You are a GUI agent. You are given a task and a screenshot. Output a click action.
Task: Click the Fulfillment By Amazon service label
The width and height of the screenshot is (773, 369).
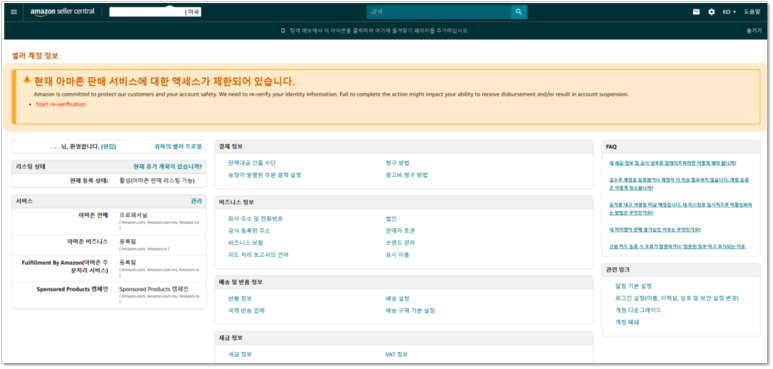click(x=65, y=266)
